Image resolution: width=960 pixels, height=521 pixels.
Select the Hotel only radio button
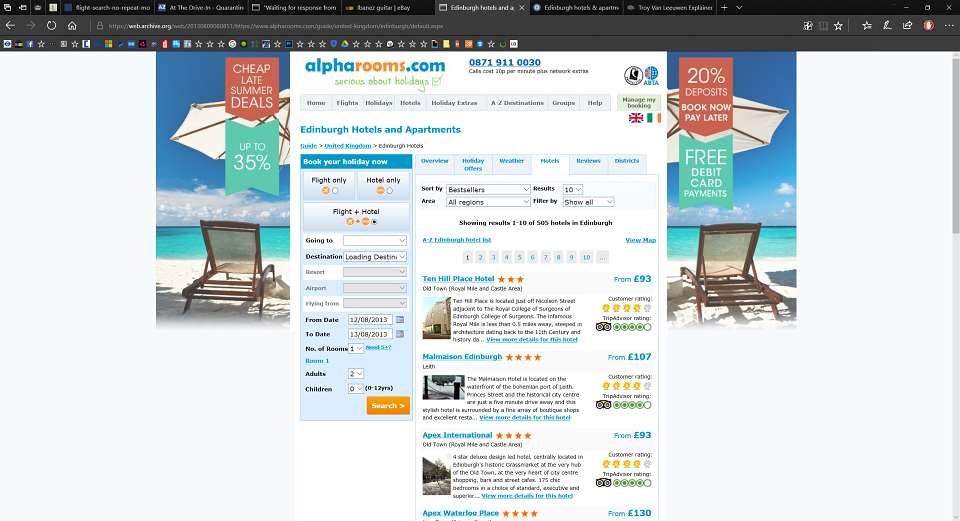389,190
